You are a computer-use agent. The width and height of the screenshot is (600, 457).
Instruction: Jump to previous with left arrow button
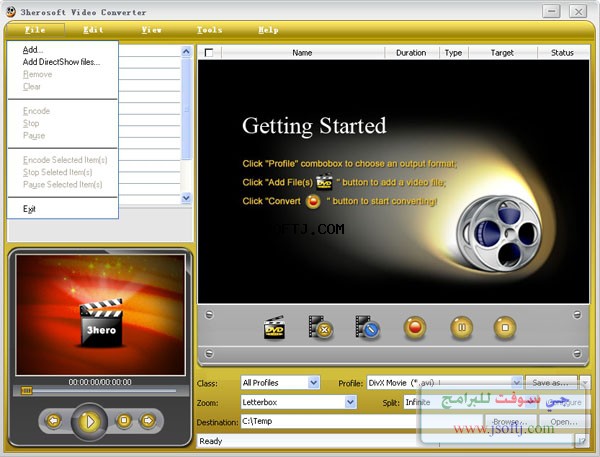pyautogui.click(x=54, y=421)
